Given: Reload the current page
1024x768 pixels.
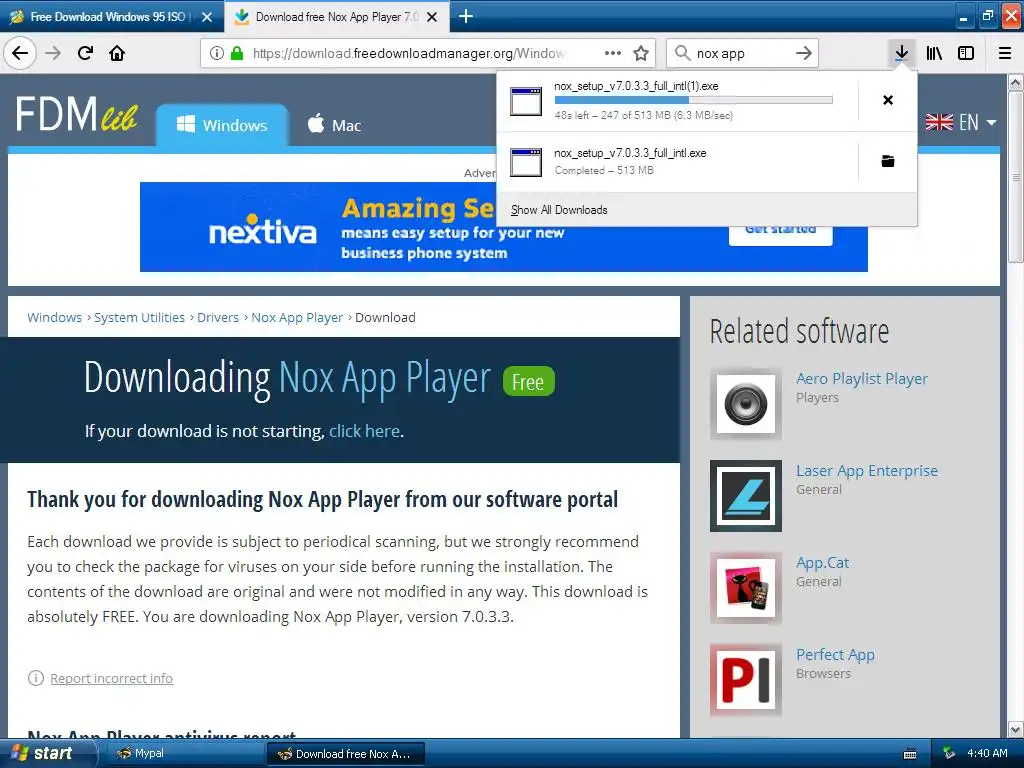Looking at the screenshot, I should [85, 53].
